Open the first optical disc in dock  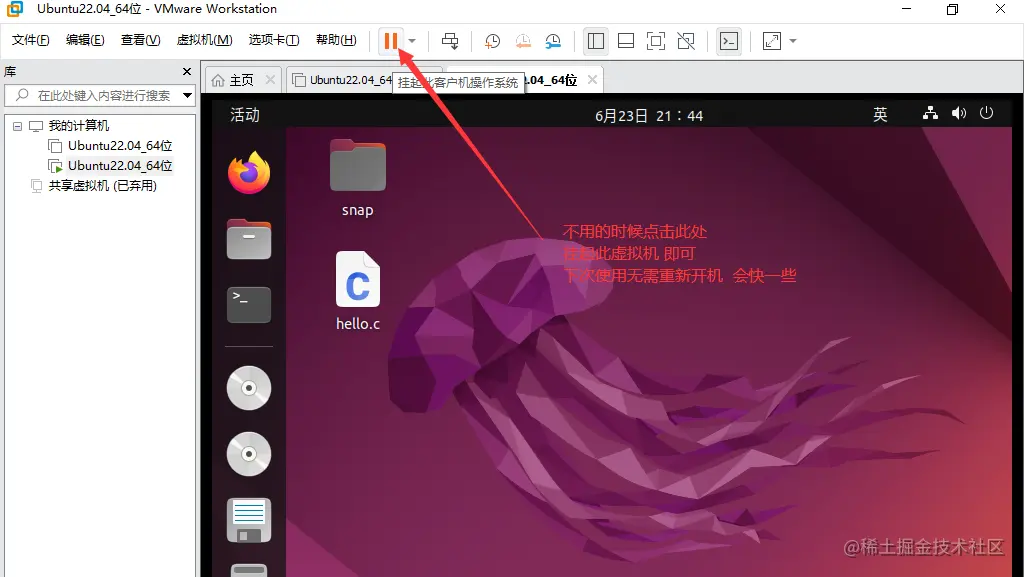tap(249, 388)
